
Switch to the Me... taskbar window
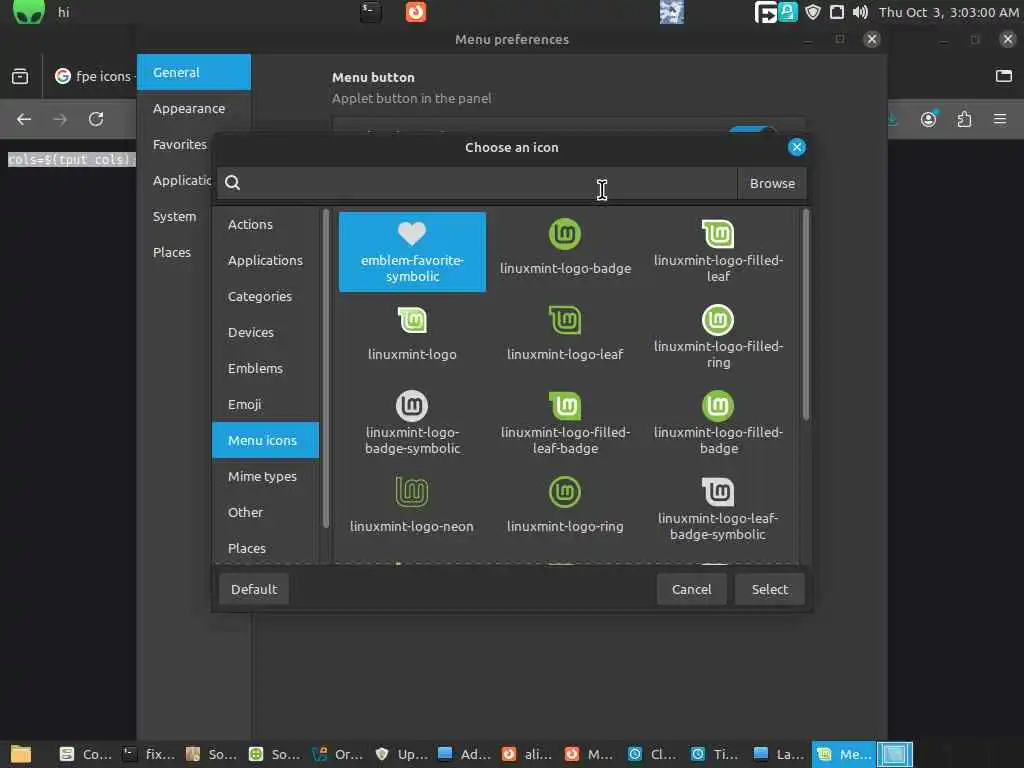point(844,754)
